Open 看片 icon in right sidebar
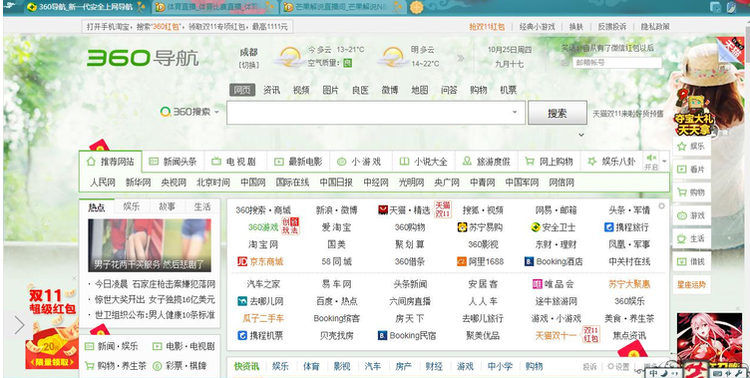Screen dimensions: 750x378 [x=681, y=169]
